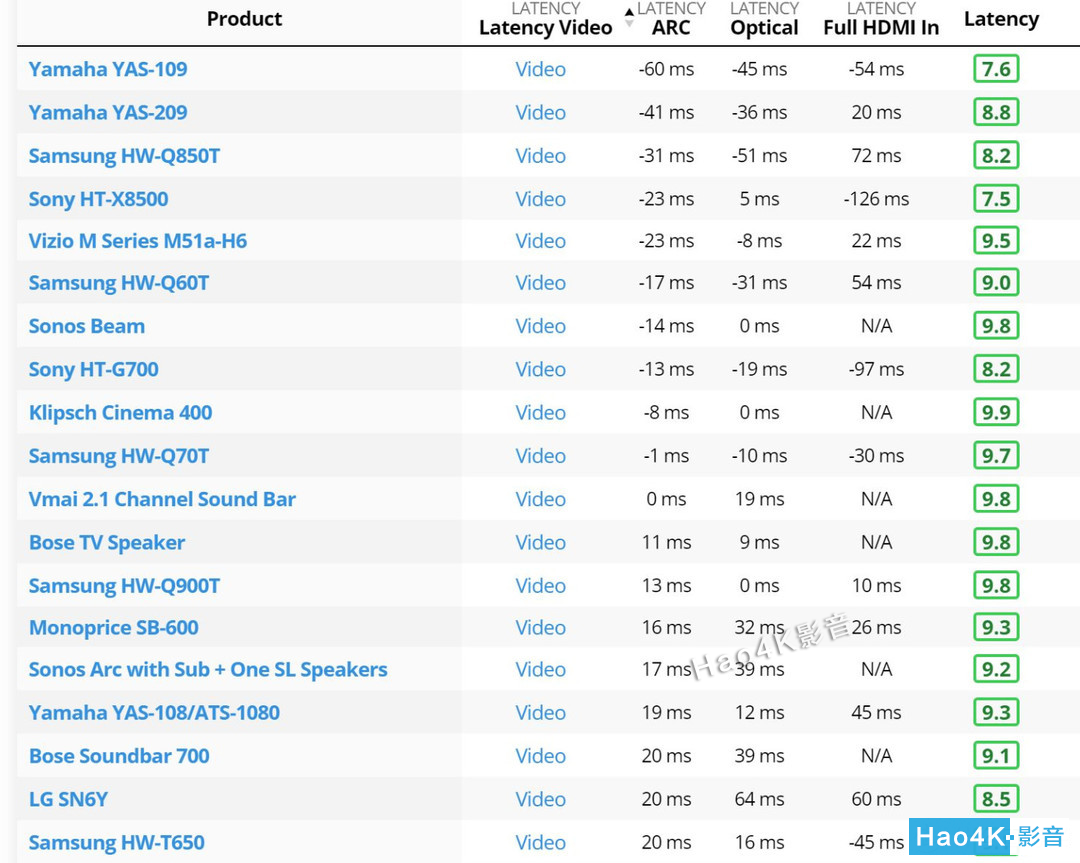Play Video link for Klipsch Cinema 400

click(541, 413)
